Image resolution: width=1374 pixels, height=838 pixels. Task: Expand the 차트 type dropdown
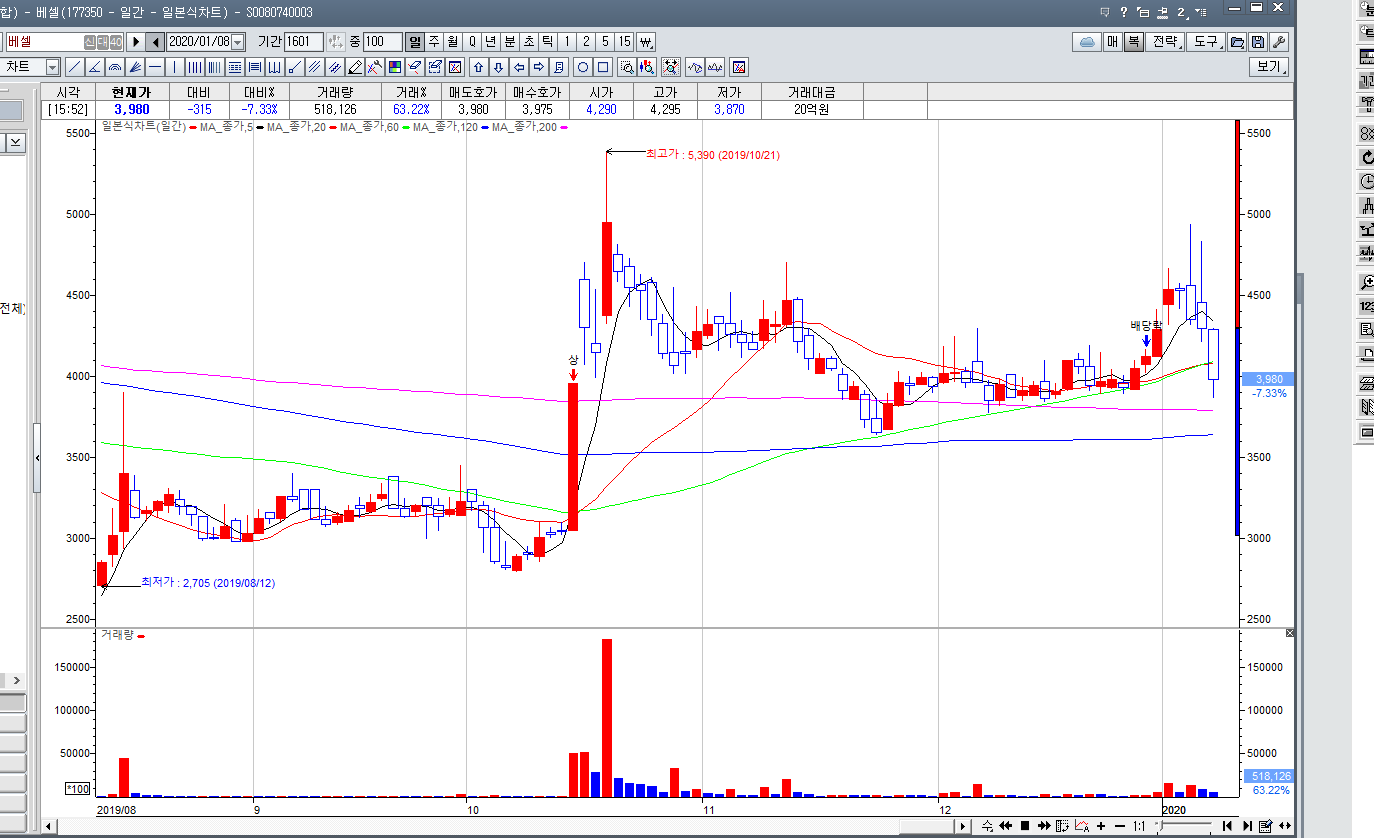click(x=52, y=67)
